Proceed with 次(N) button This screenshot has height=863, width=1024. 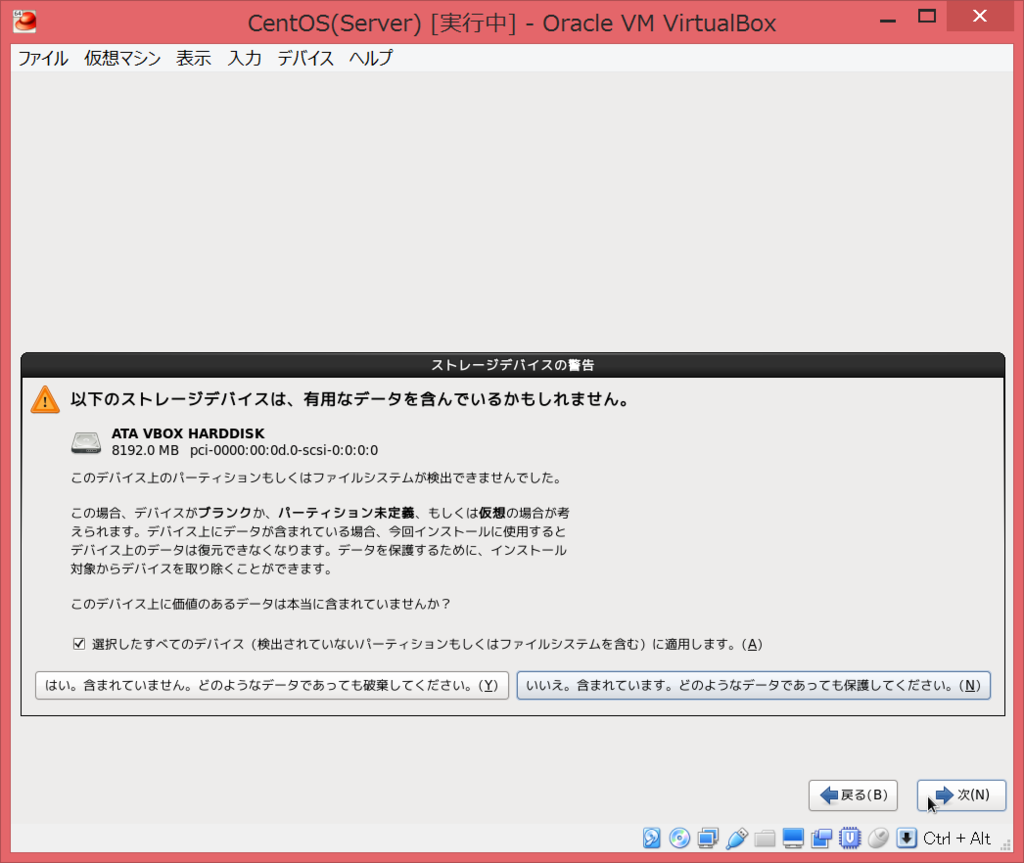click(x=961, y=795)
